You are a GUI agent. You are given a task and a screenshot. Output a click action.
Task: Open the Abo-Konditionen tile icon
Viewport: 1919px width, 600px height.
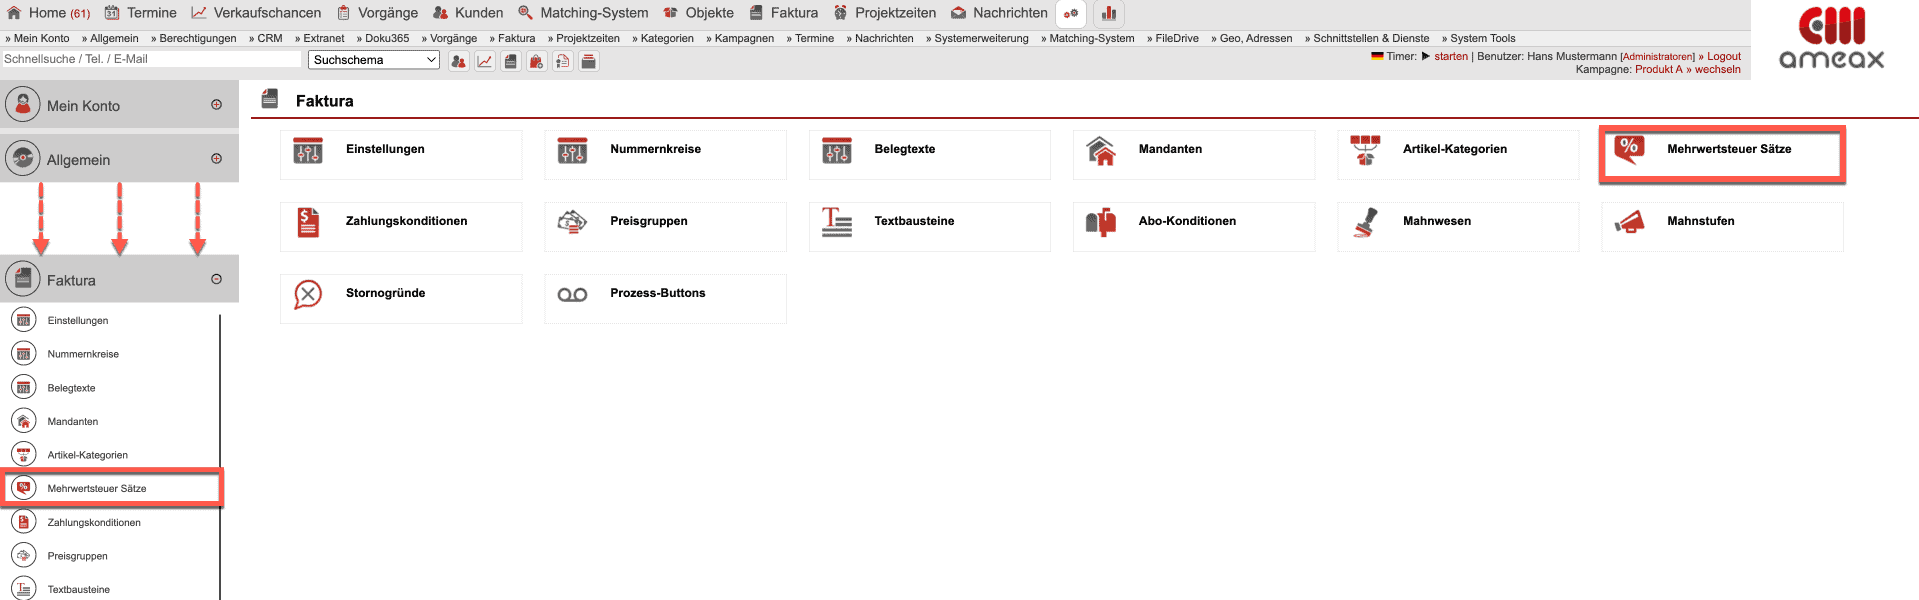(1100, 222)
